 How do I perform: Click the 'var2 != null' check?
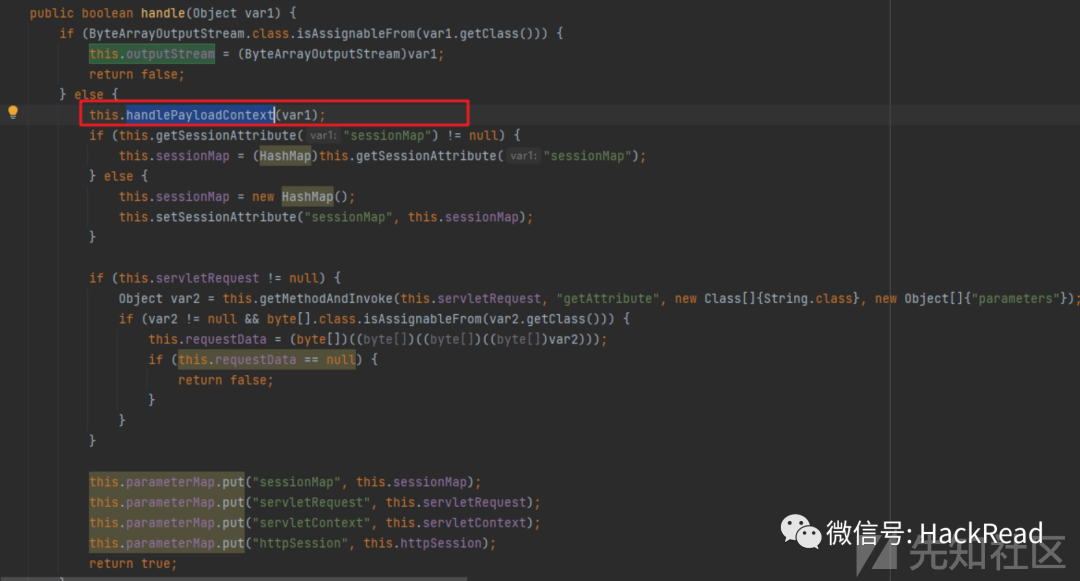[x=193, y=319]
